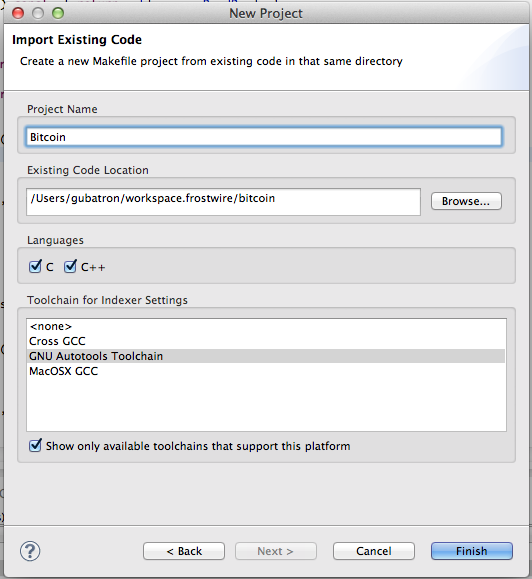
Task: Click the New Project title bar
Action: pos(266,13)
